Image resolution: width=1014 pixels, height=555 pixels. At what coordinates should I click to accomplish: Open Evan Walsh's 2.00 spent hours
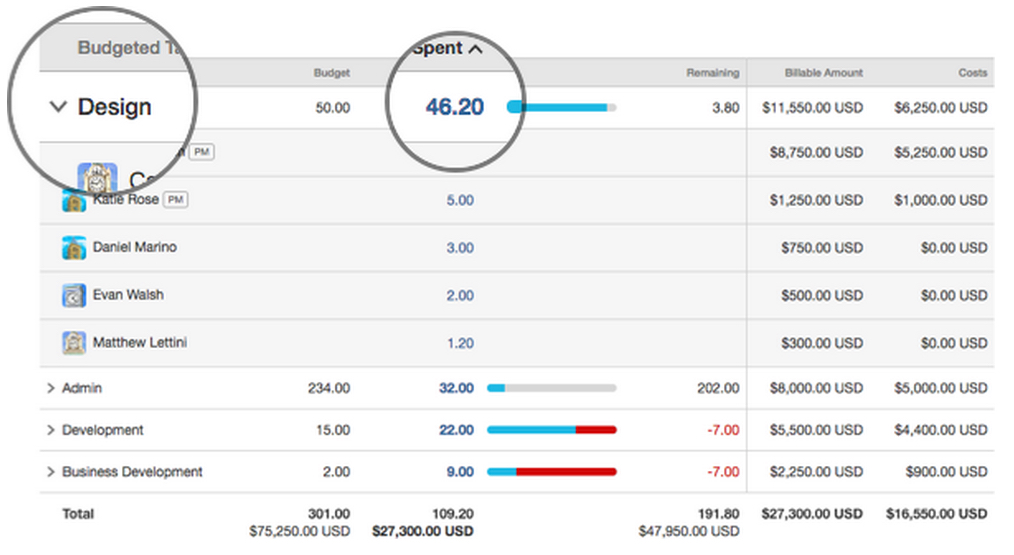pyautogui.click(x=460, y=296)
